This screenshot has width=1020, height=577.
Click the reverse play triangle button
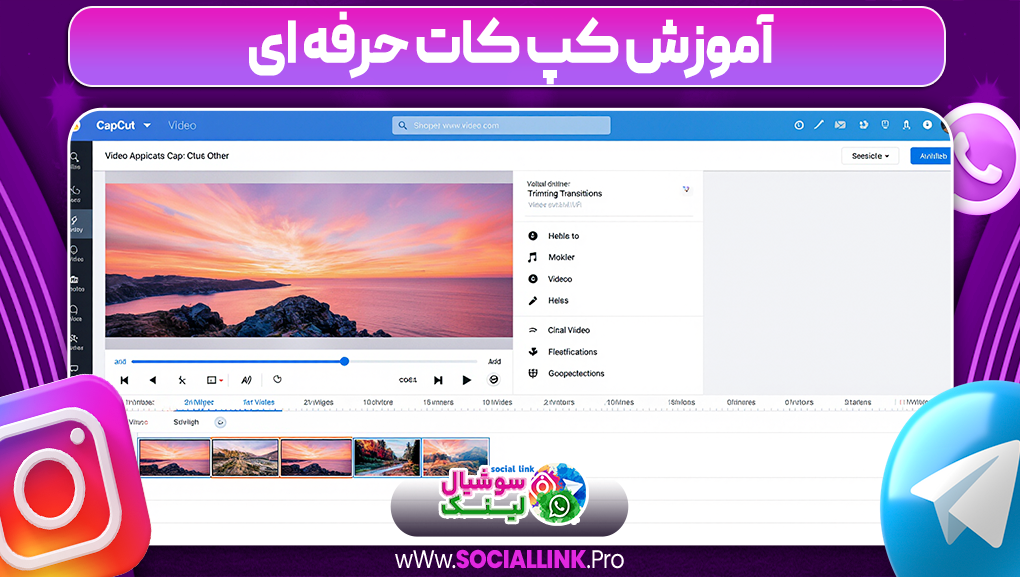pos(153,380)
